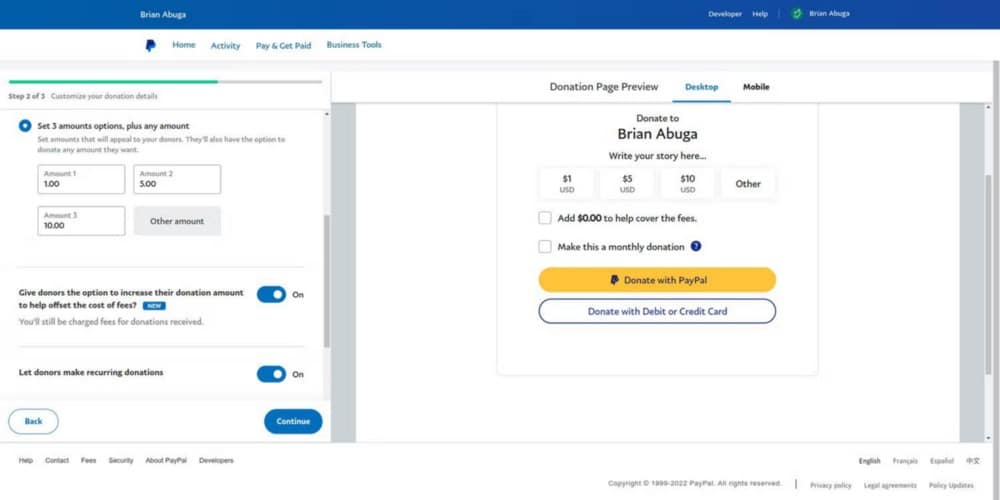Click the footer Contact link
The width and height of the screenshot is (1000, 500).
pos(57,460)
